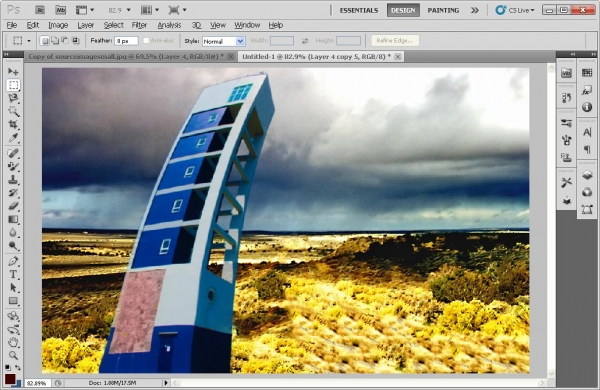Select the Pen tool
Screen dimensions: 600x390
point(13,261)
